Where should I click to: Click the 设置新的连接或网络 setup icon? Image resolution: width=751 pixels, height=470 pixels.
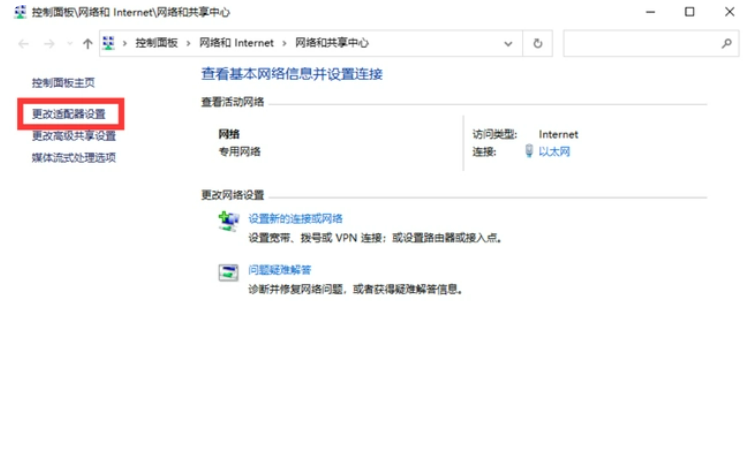228,222
